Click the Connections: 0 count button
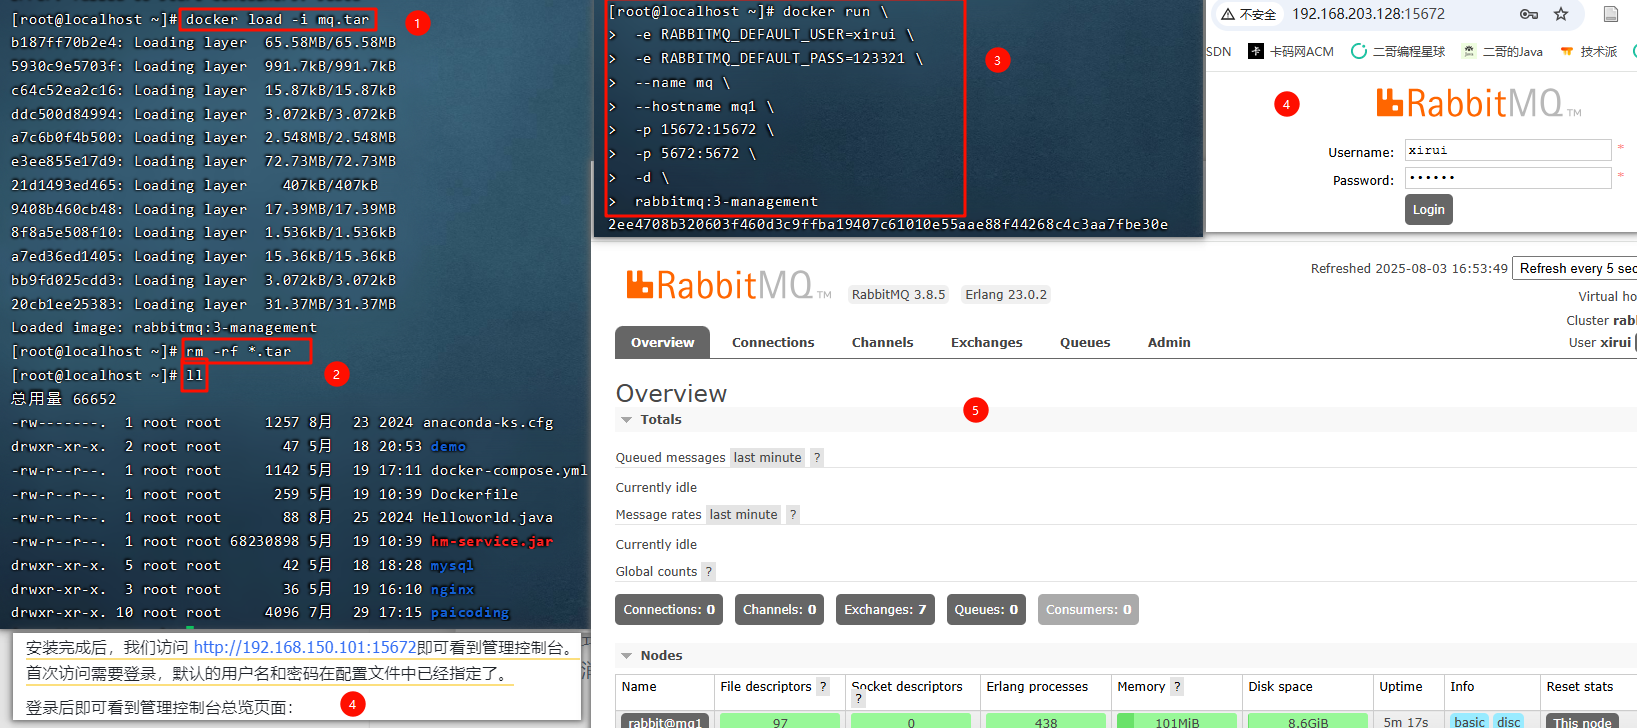1637x728 pixels. [x=669, y=609]
